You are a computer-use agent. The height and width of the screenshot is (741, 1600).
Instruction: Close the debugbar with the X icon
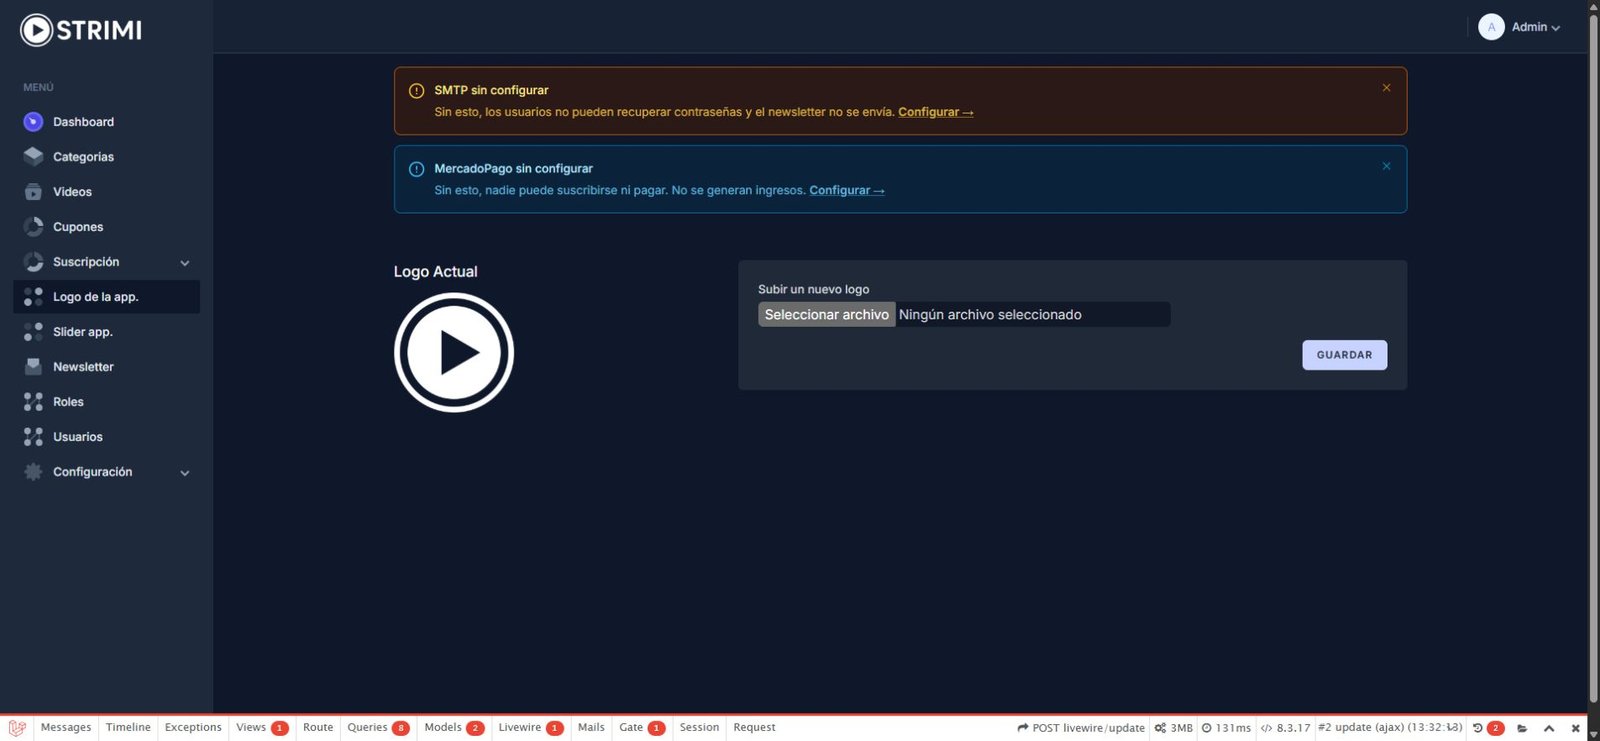[1576, 728]
